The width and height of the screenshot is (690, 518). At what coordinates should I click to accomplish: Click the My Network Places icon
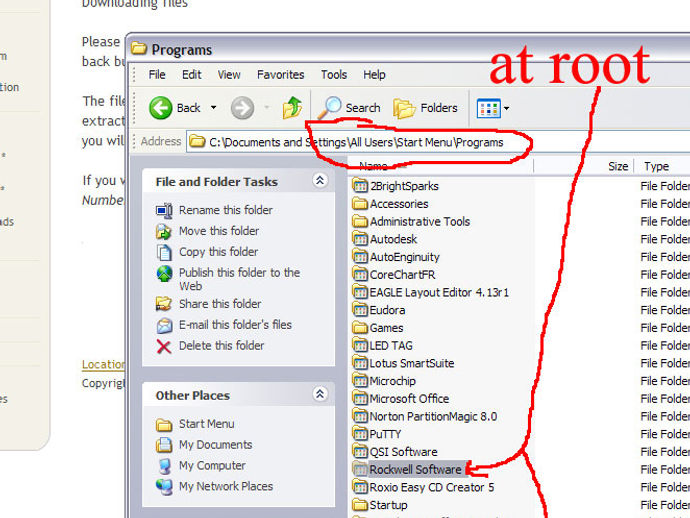pos(164,487)
